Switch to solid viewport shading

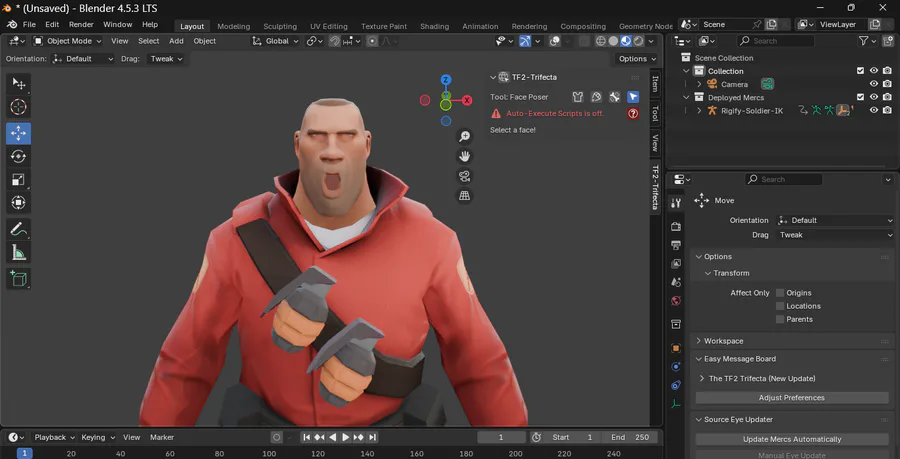614,41
